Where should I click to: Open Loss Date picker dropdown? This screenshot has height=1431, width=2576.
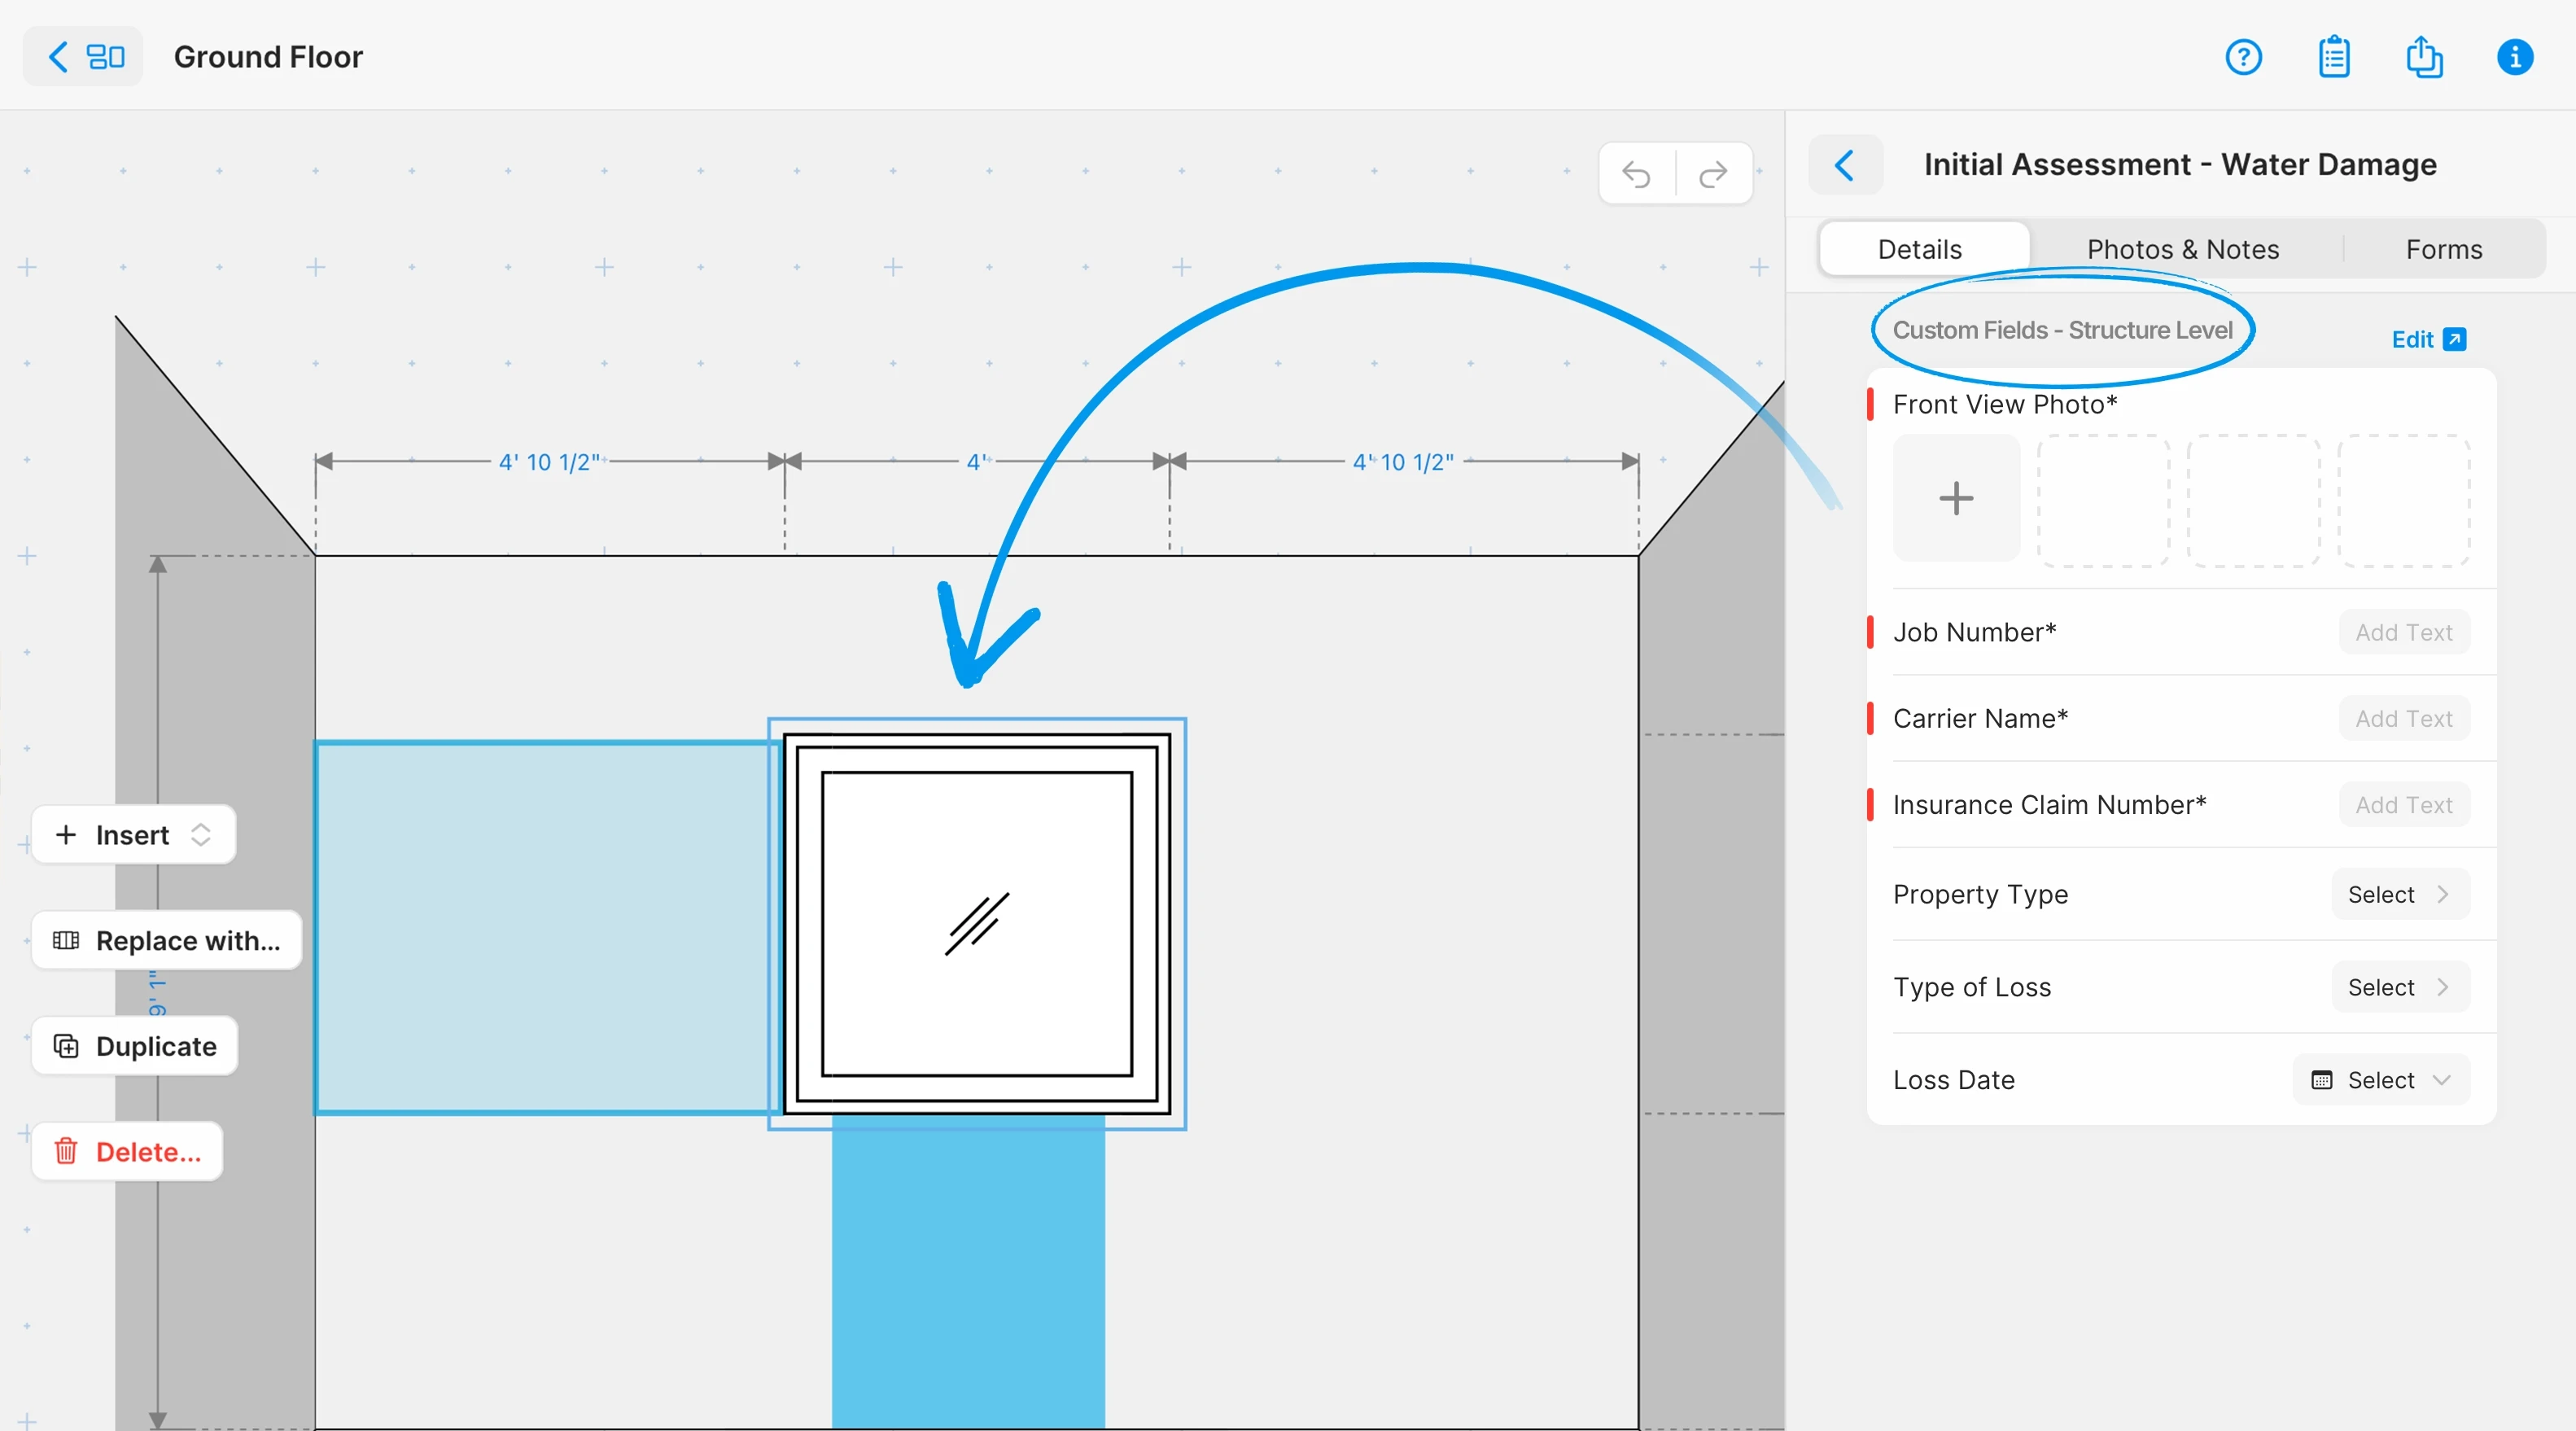point(2381,1080)
